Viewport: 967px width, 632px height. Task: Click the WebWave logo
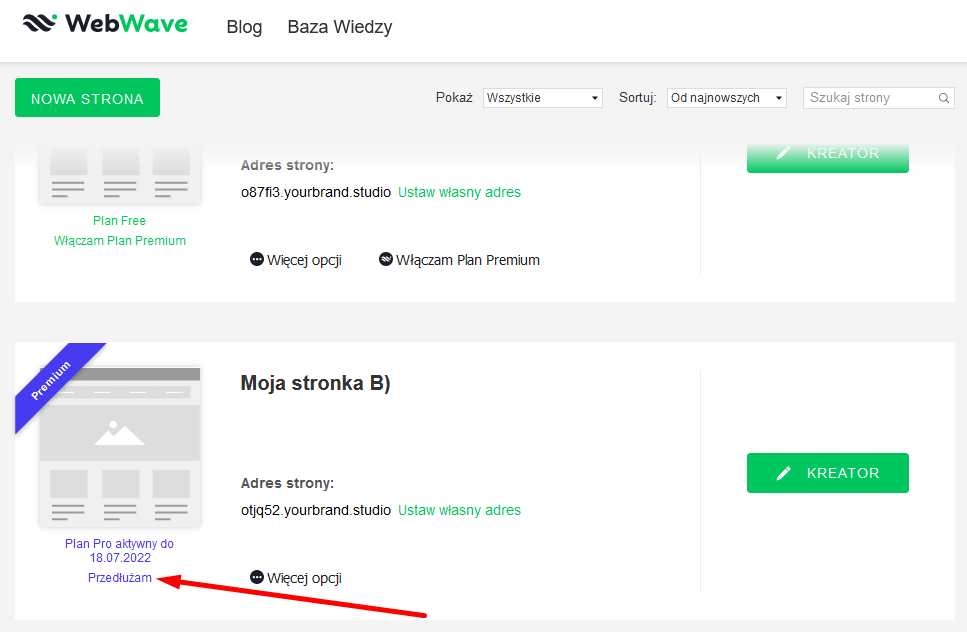click(105, 24)
